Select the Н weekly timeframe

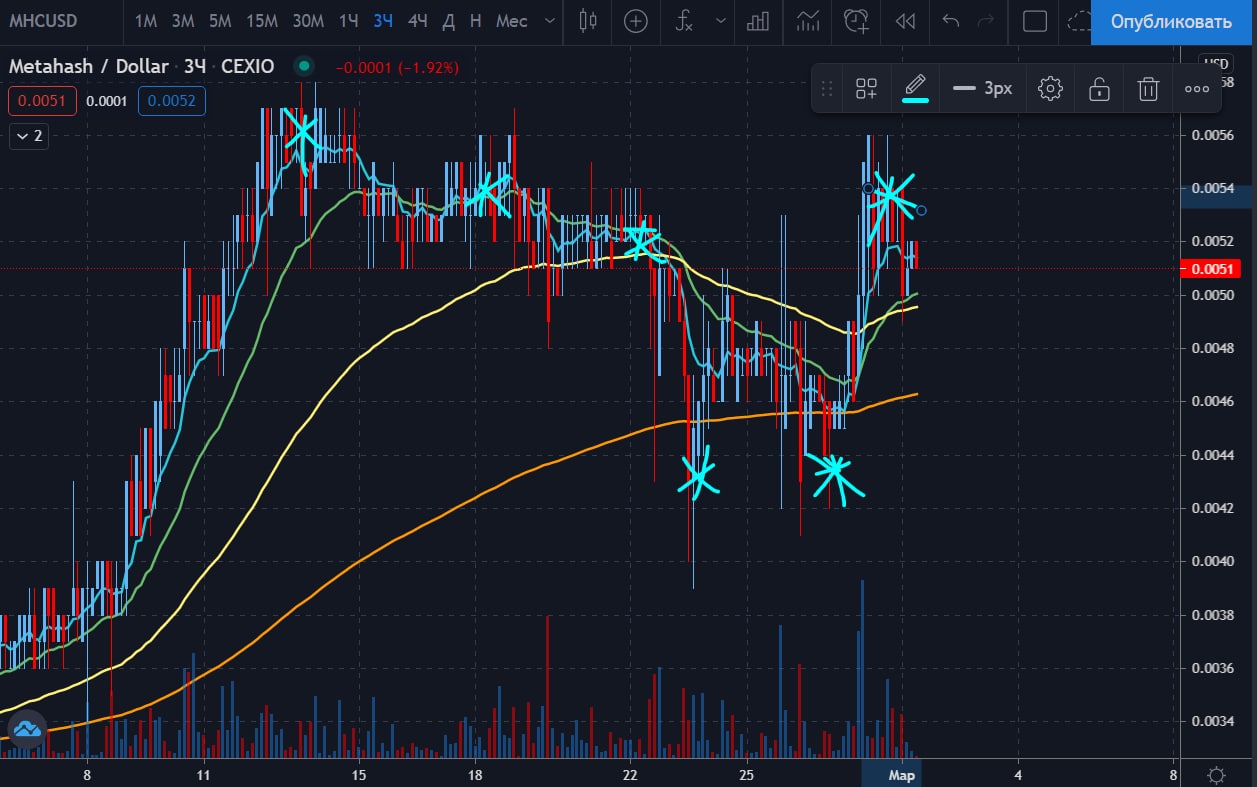point(475,21)
